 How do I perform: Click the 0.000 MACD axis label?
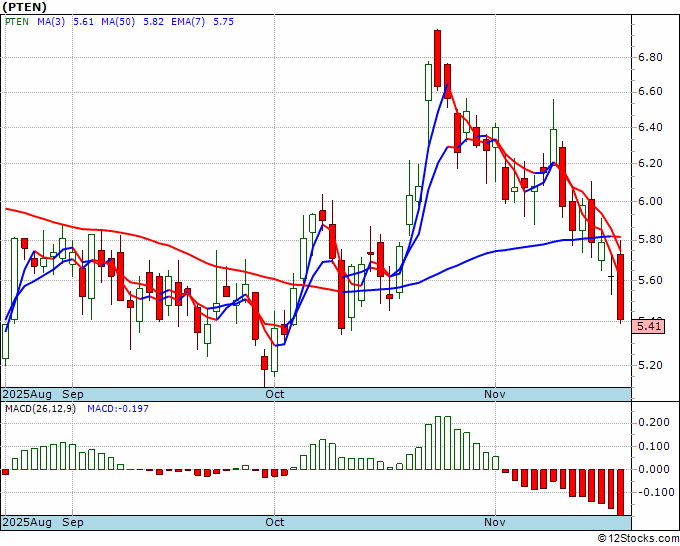[x=654, y=469]
